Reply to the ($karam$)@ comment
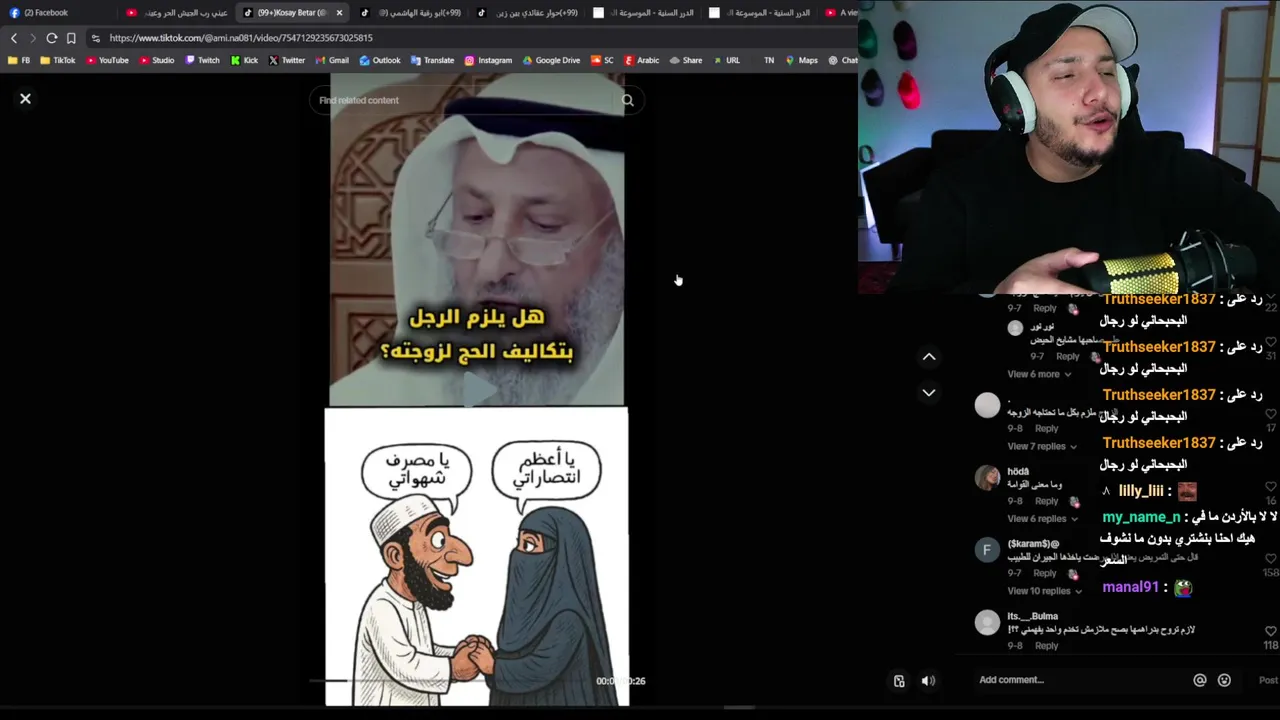The width and height of the screenshot is (1280, 720). [x=1045, y=573]
